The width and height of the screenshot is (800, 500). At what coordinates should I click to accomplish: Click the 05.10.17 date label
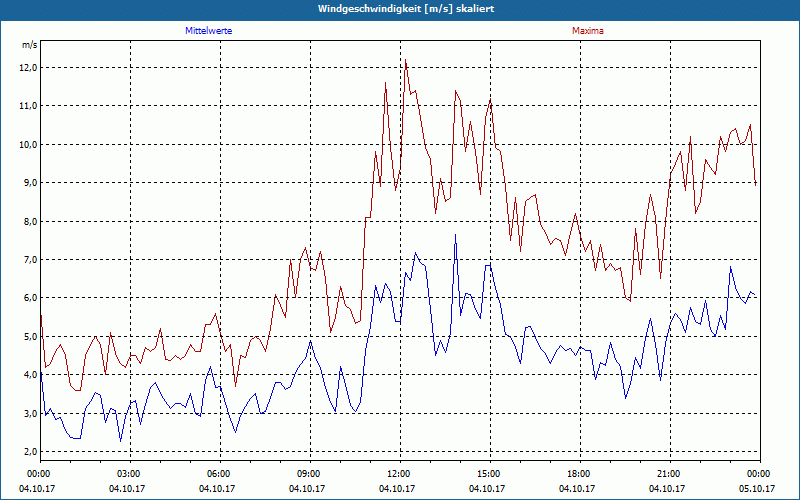[757, 488]
